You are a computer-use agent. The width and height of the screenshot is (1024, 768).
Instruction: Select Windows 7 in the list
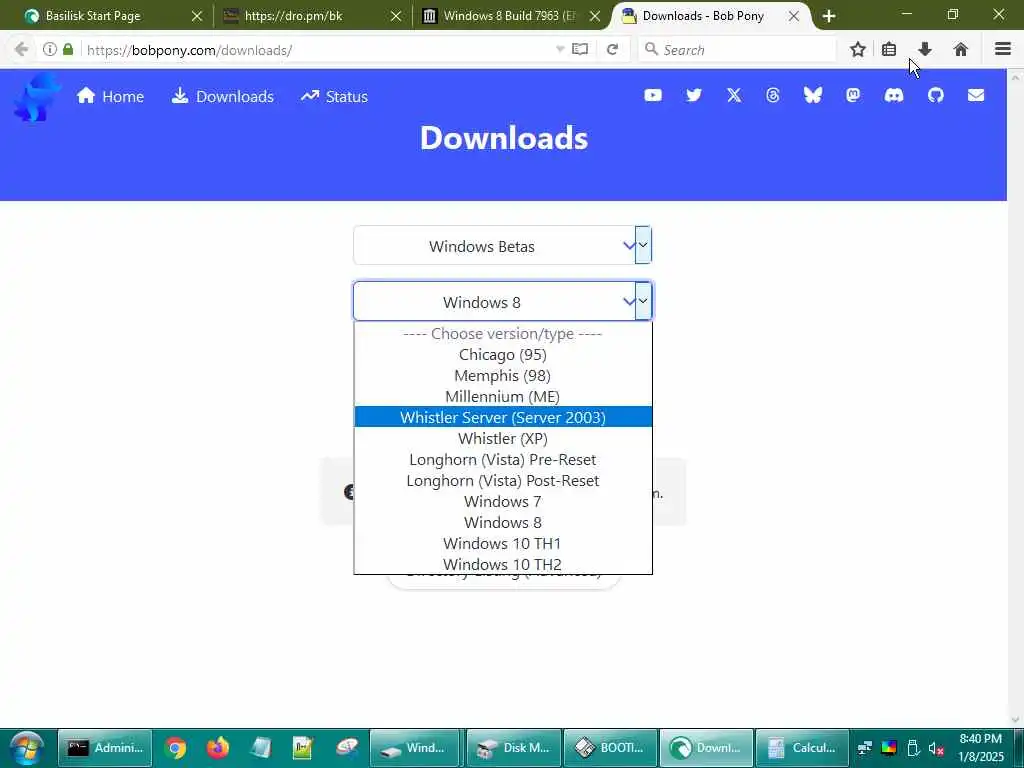(503, 501)
